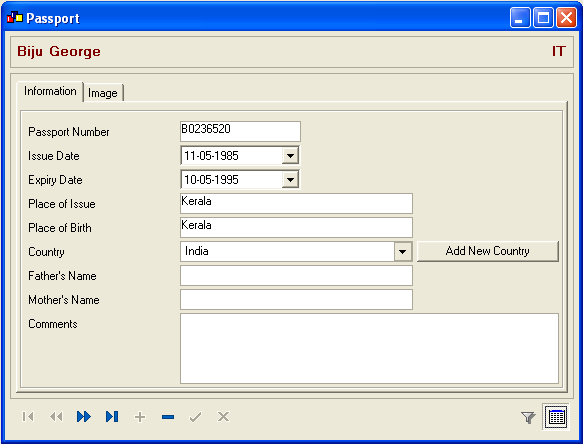Expand the Country combo box arrow
The image size is (583, 444).
coord(402,251)
